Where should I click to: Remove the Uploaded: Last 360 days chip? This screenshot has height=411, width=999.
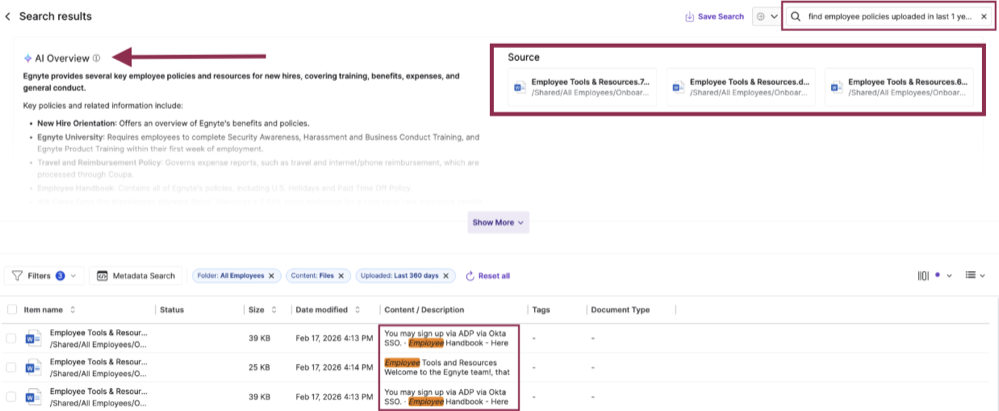click(x=445, y=276)
